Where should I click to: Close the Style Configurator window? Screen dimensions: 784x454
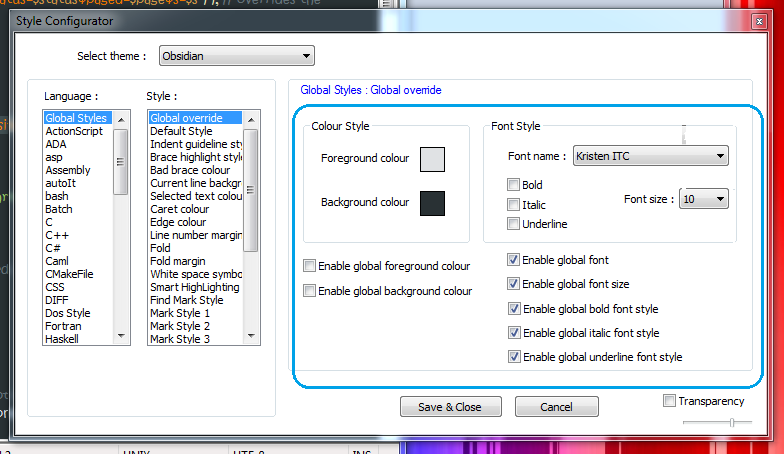click(x=759, y=22)
